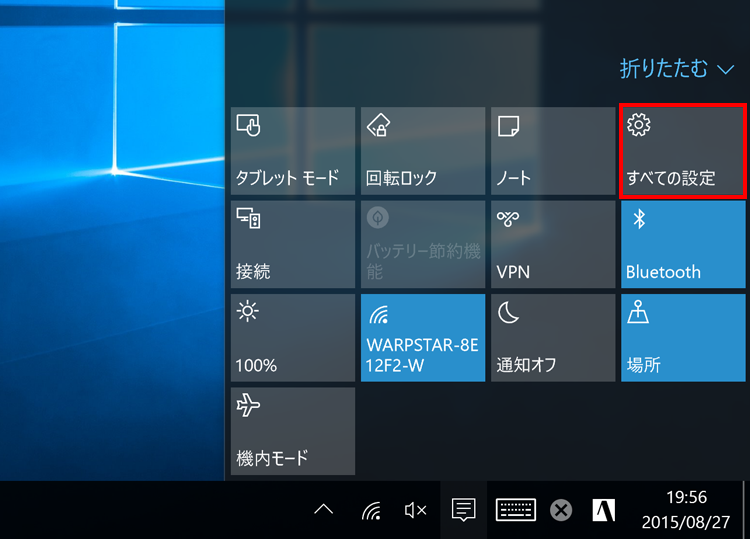750x539 pixels.
Task: Toggle the WARPSTAR-8E12F2-W Wi-Fi tile
Action: coord(423,338)
